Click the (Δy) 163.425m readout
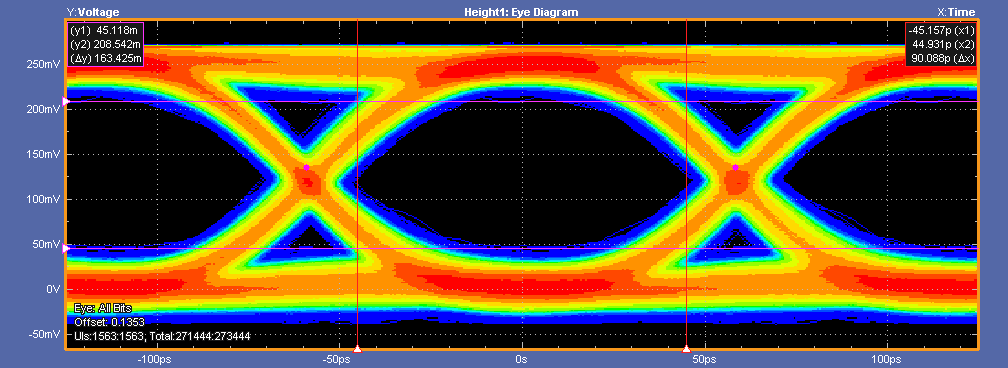This screenshot has height=368, width=1008. tap(105, 59)
